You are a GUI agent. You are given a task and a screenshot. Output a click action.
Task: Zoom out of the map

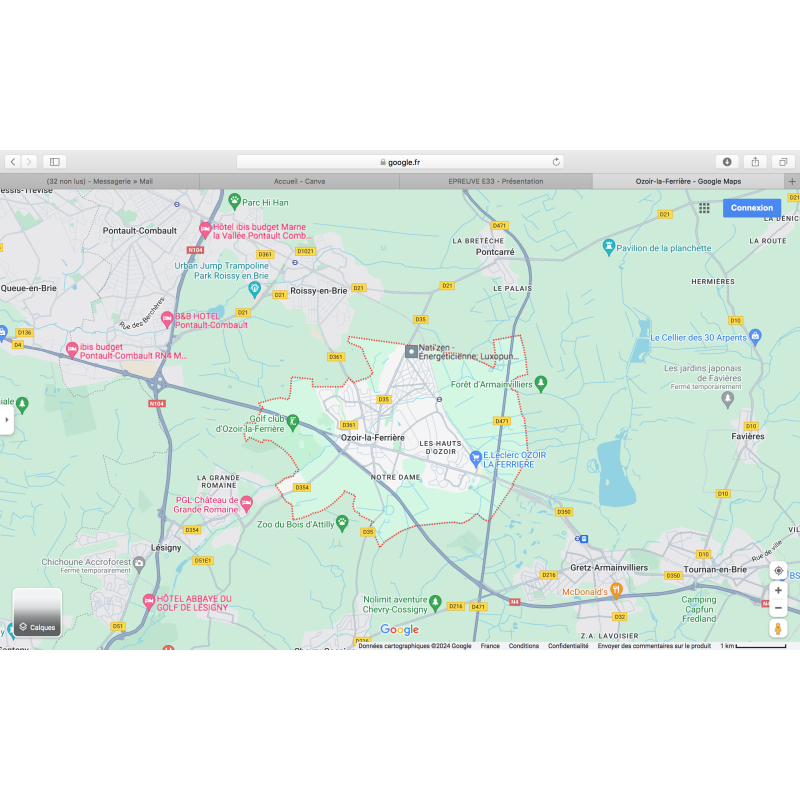click(778, 608)
